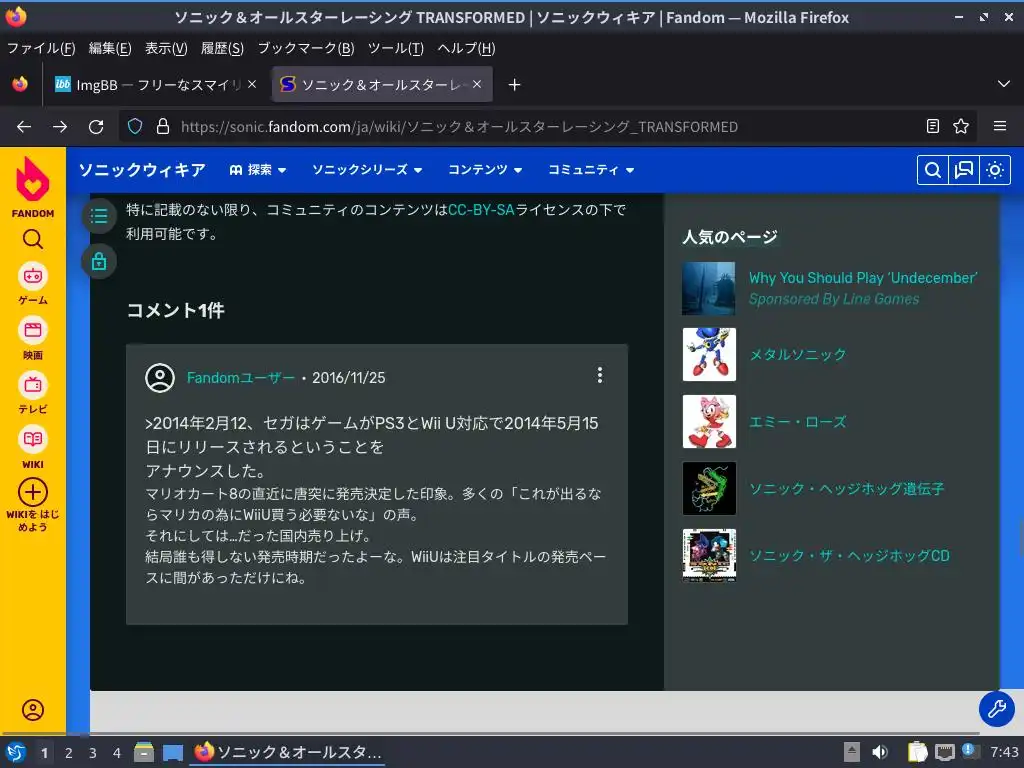Open the ツール(T) menu
Viewport: 1024px width, 768px height.
tap(396, 48)
